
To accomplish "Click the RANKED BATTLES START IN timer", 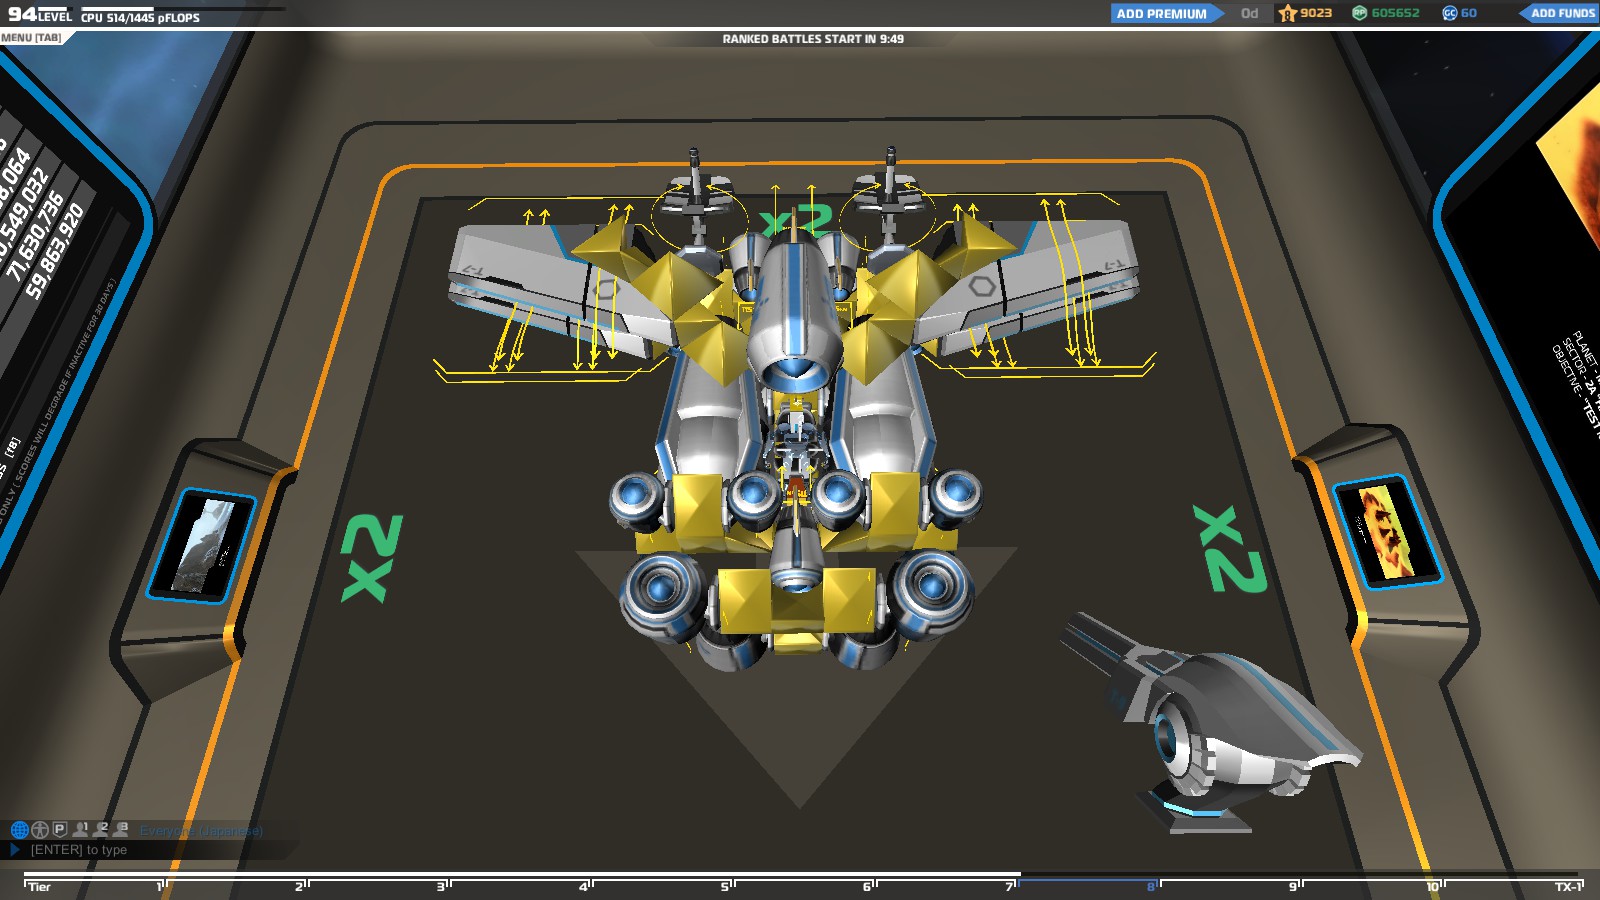I will [813, 39].
